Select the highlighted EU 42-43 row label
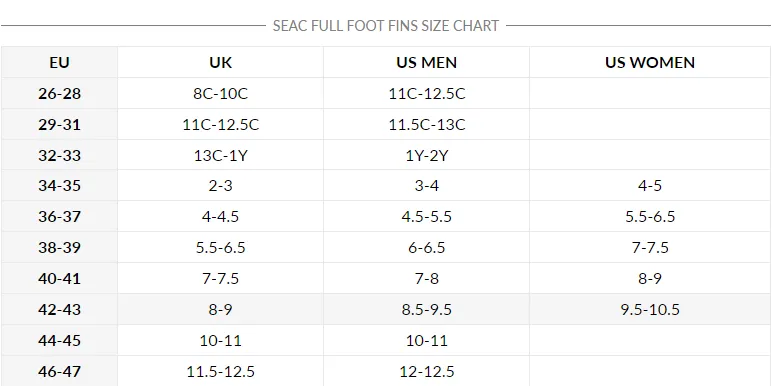The width and height of the screenshot is (773, 386). 59,310
